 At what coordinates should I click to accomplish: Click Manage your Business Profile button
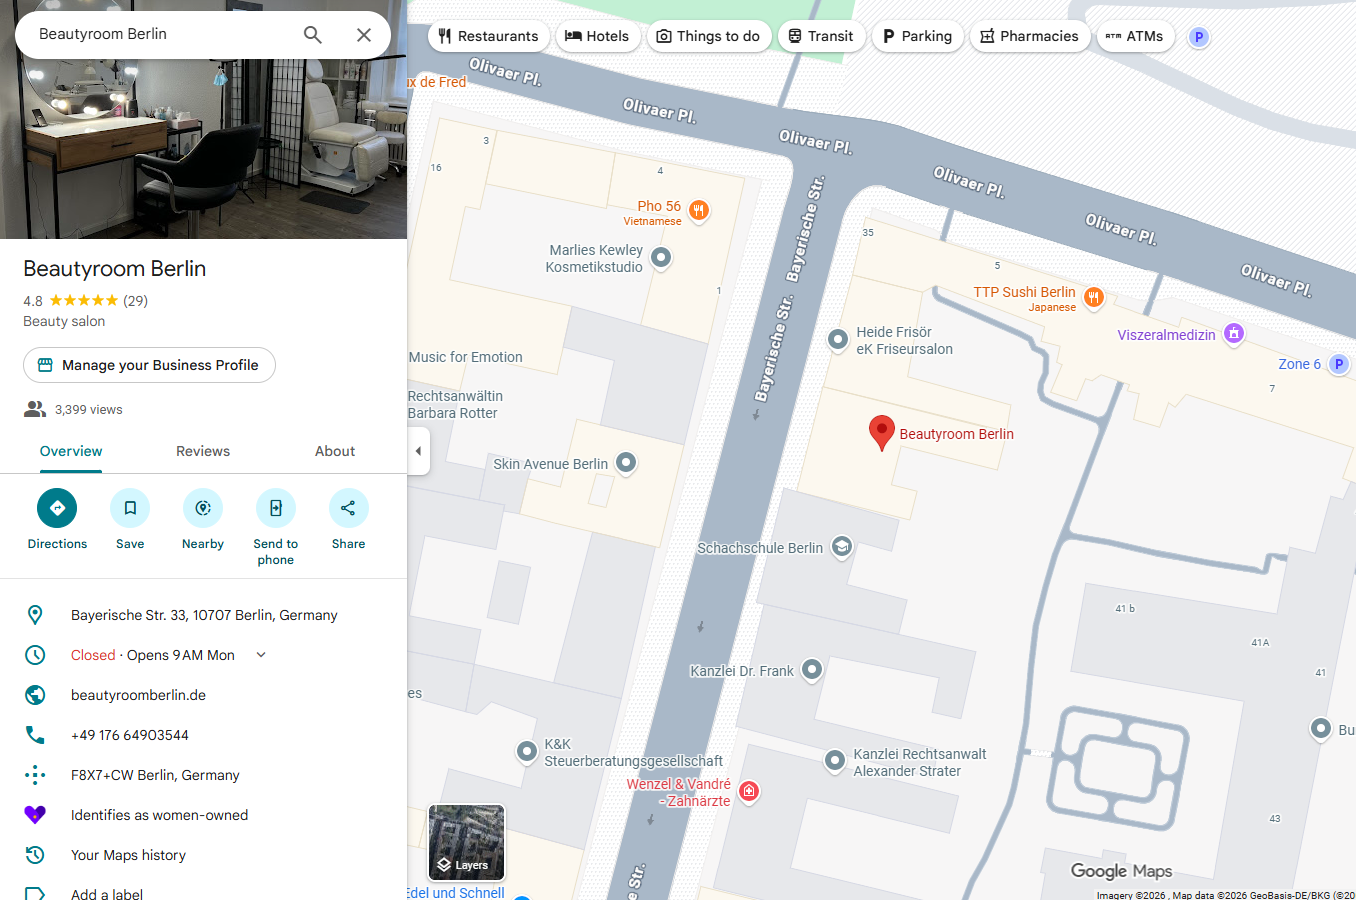149,365
